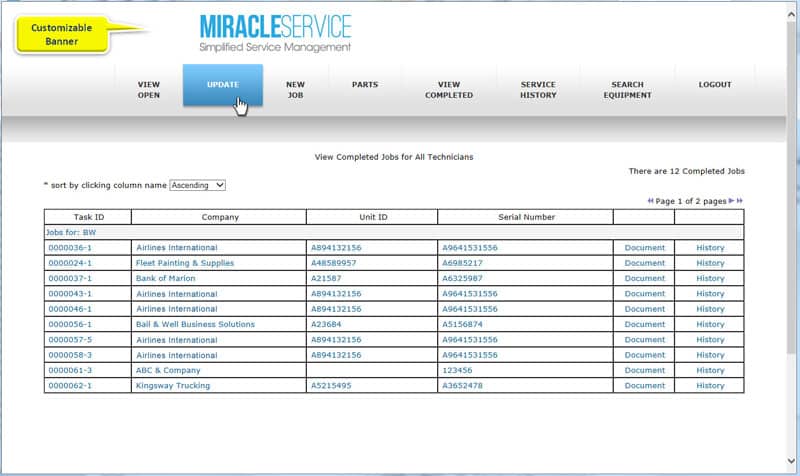The width and height of the screenshot is (800, 476).
Task: View History for task 0000024-1
Action: 710,263
